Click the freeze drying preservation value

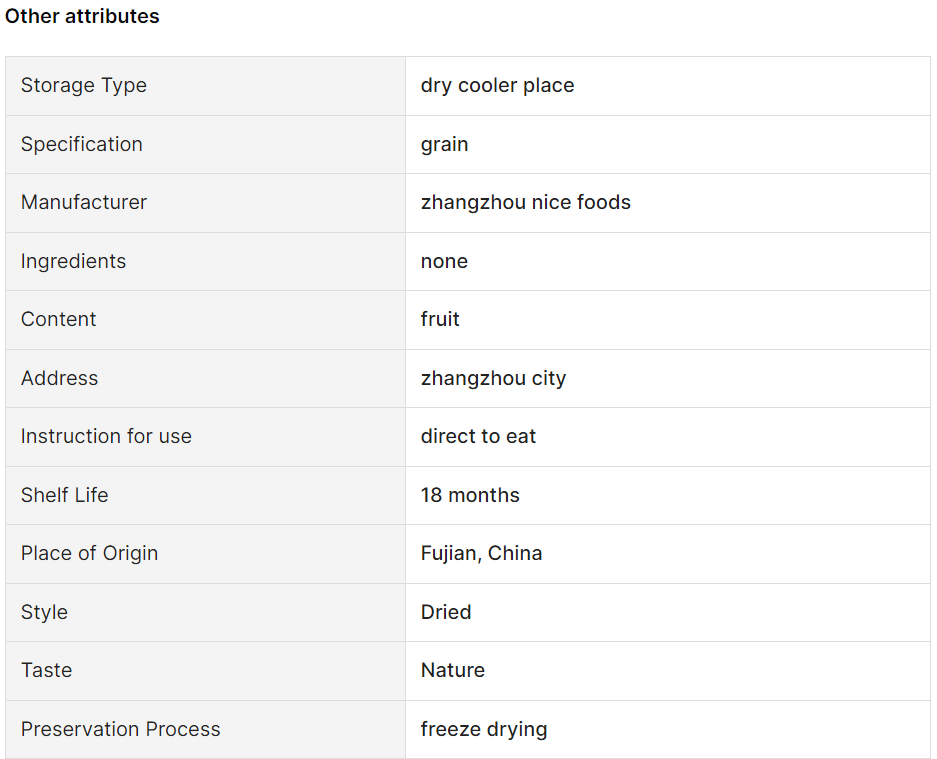483,729
